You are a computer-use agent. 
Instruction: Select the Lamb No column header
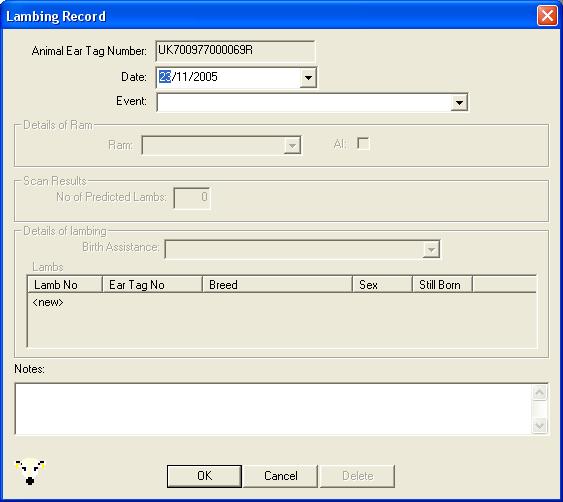pos(65,285)
